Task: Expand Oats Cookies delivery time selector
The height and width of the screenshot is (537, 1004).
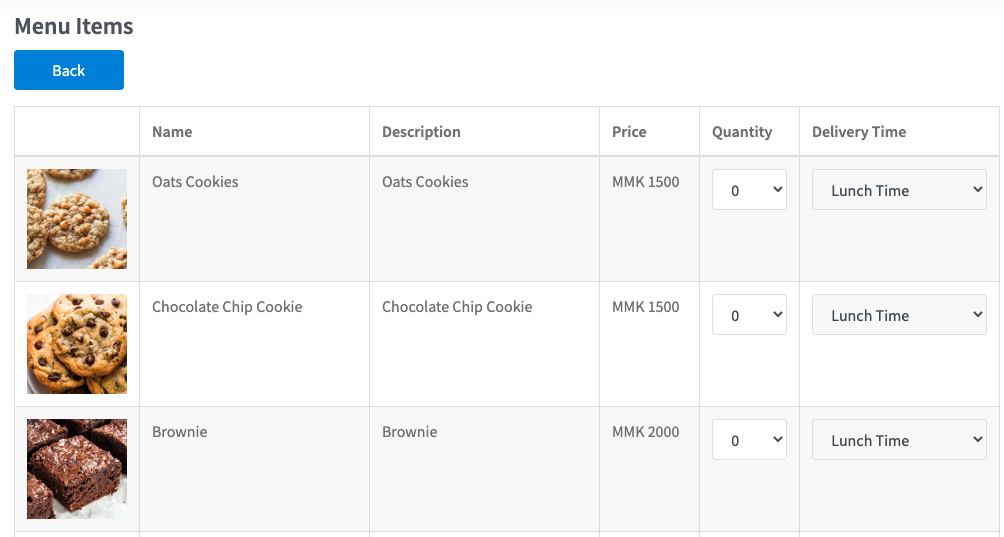Action: pos(899,189)
